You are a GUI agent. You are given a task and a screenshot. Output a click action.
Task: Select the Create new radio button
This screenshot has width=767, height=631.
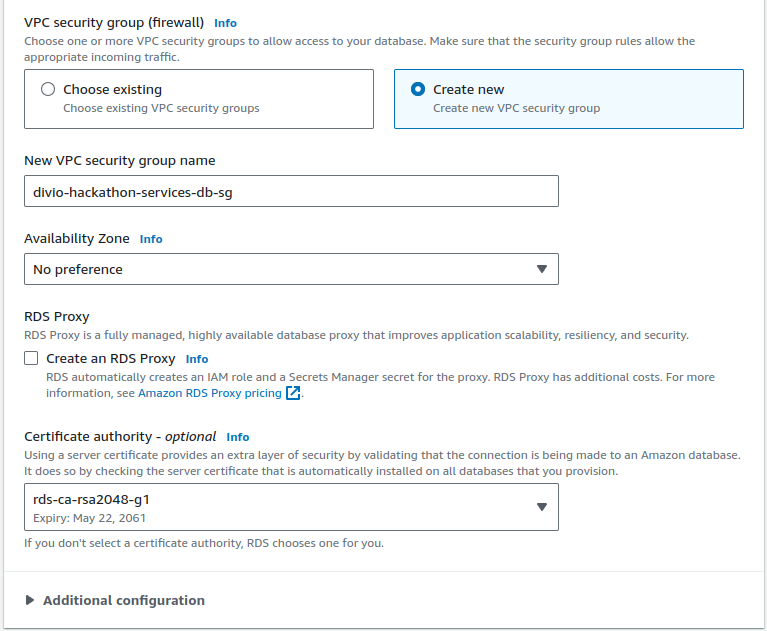418,89
